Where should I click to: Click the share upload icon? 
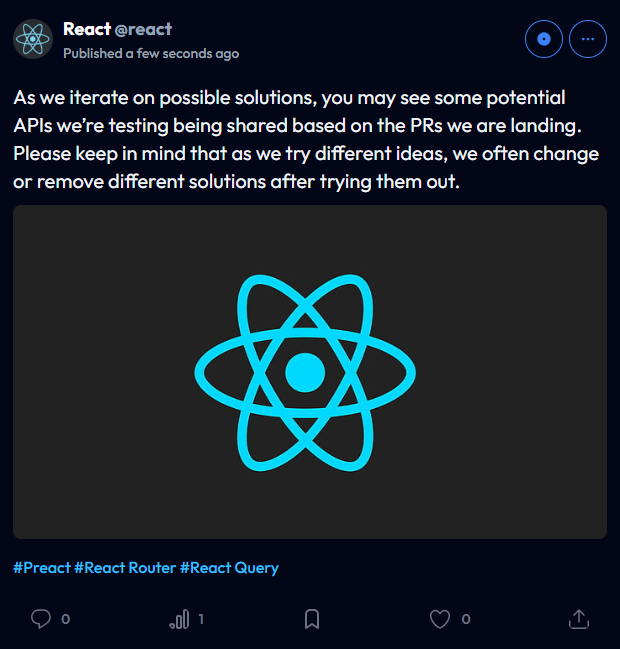(579, 619)
